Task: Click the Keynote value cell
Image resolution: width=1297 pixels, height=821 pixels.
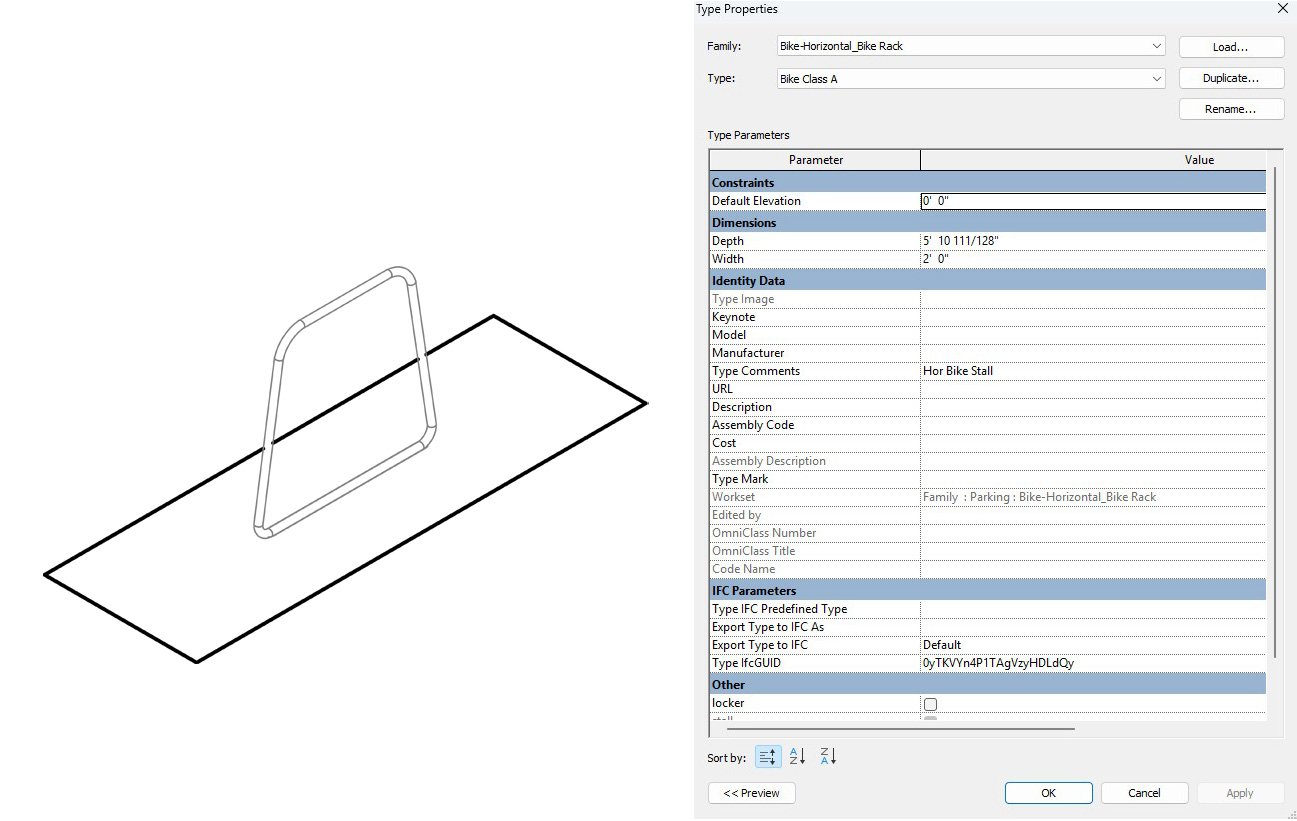Action: (1093, 317)
